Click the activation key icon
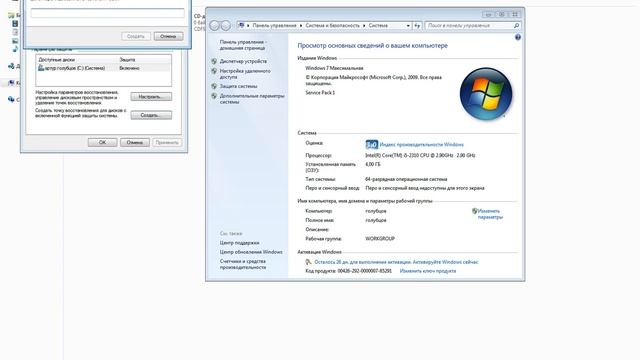 tap(309, 262)
